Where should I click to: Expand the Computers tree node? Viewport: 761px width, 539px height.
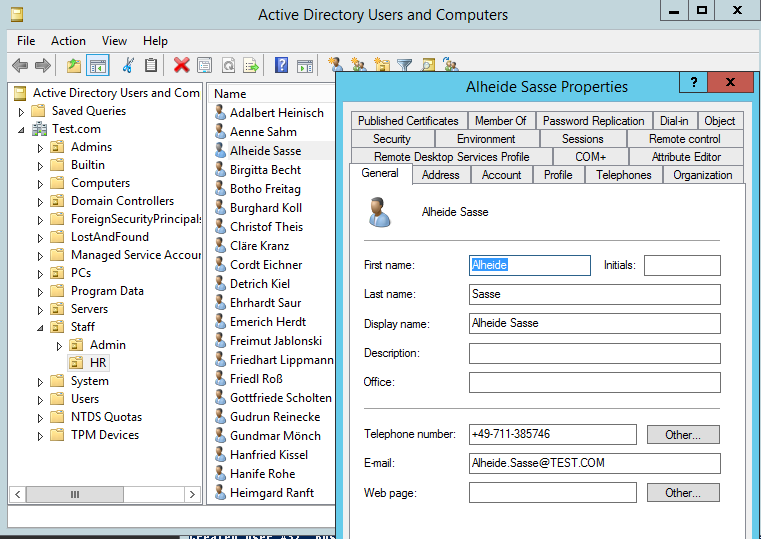pyautogui.click(x=40, y=184)
